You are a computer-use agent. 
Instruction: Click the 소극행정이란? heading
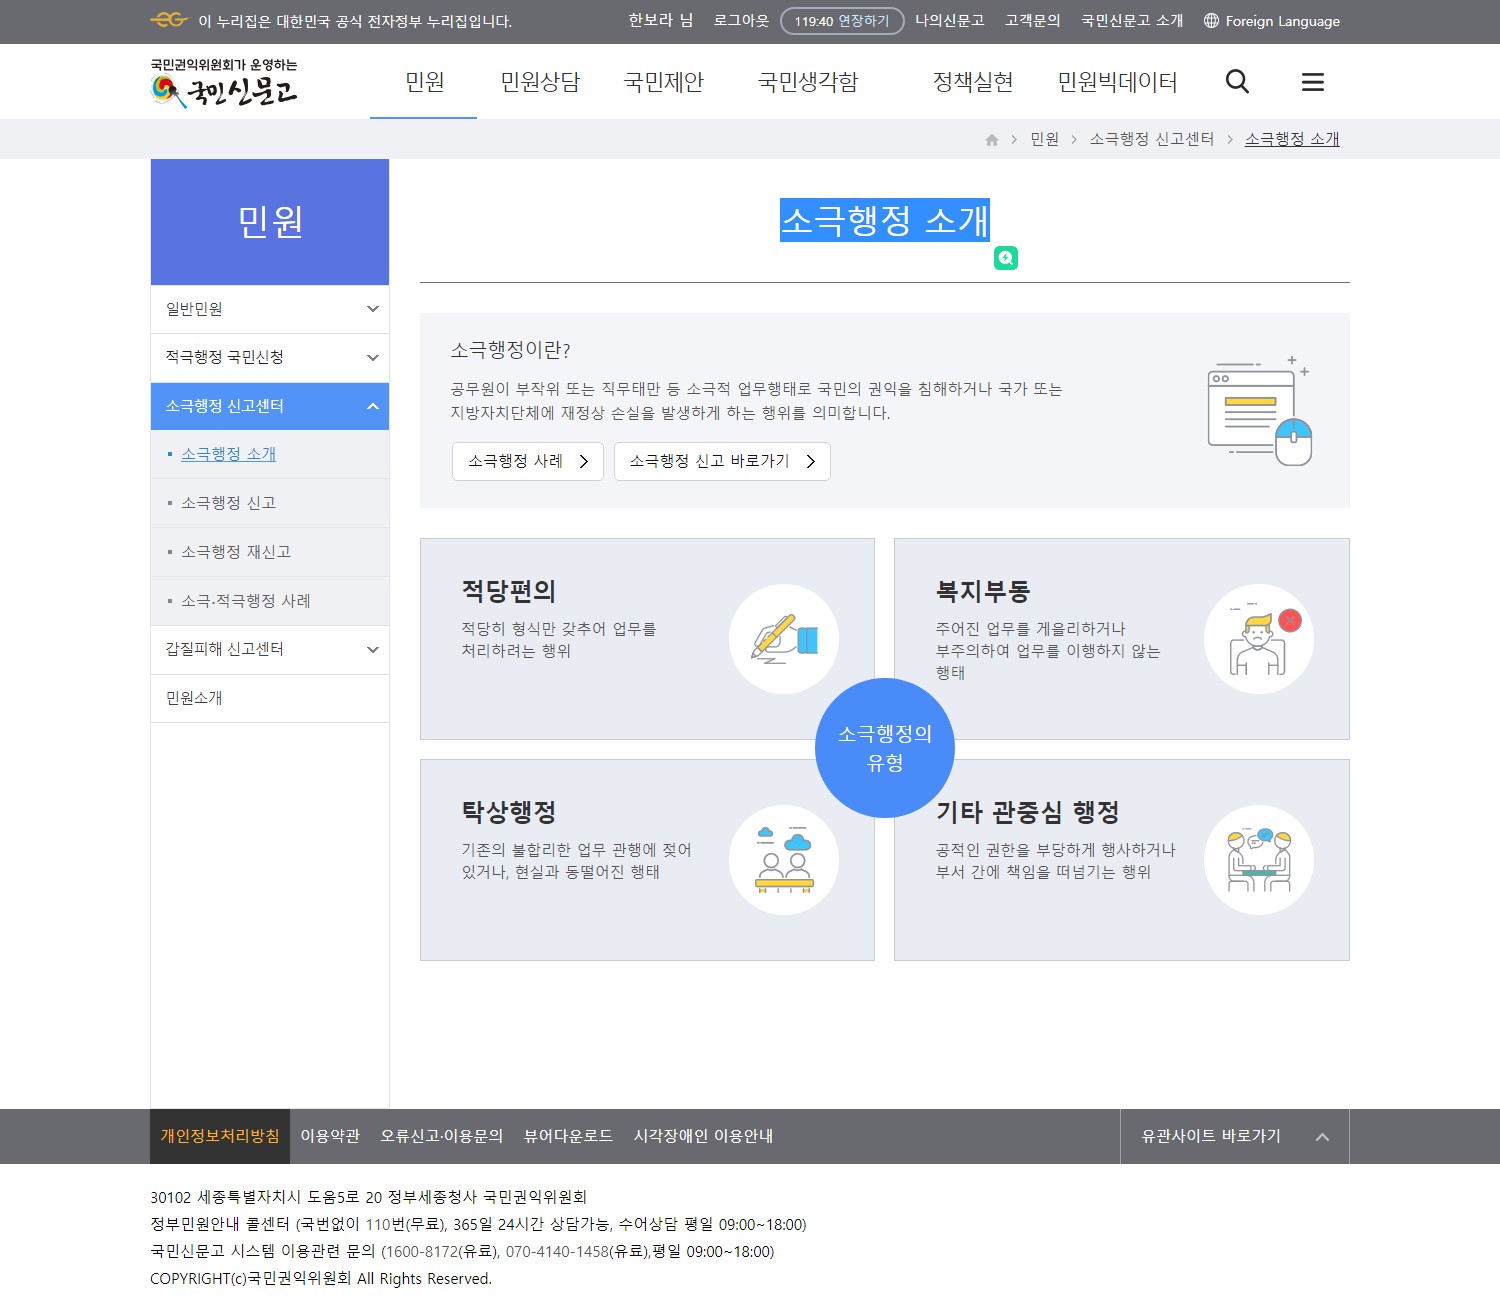(x=510, y=350)
